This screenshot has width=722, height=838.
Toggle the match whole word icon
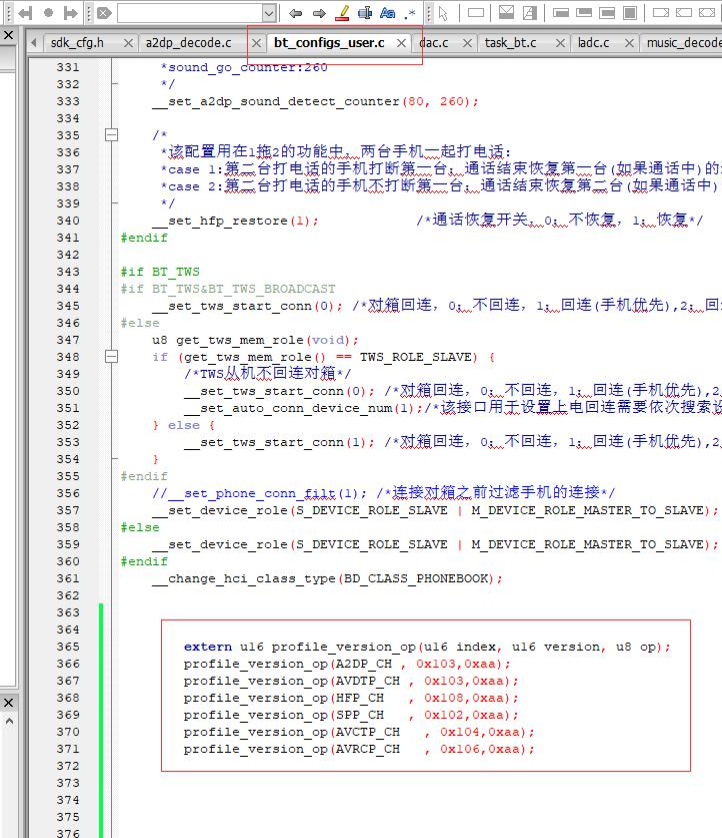(x=366, y=13)
